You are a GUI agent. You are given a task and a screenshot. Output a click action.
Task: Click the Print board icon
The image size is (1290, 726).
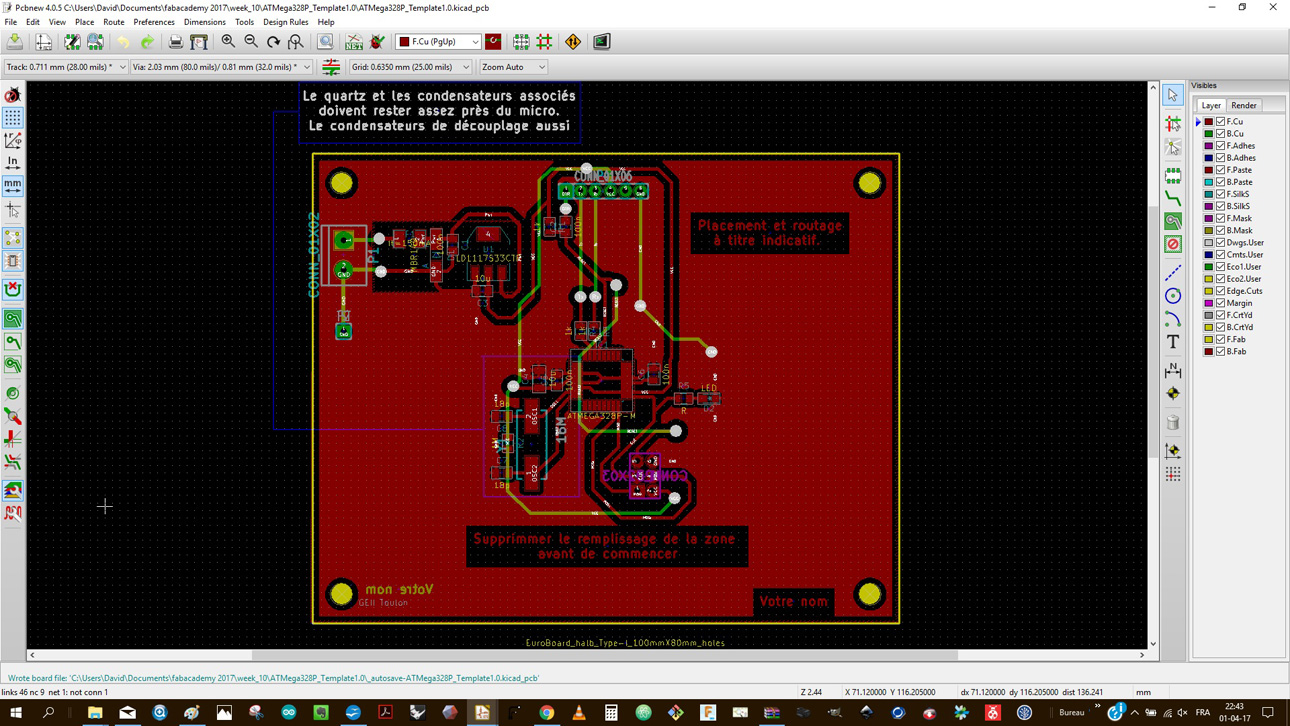(x=176, y=42)
